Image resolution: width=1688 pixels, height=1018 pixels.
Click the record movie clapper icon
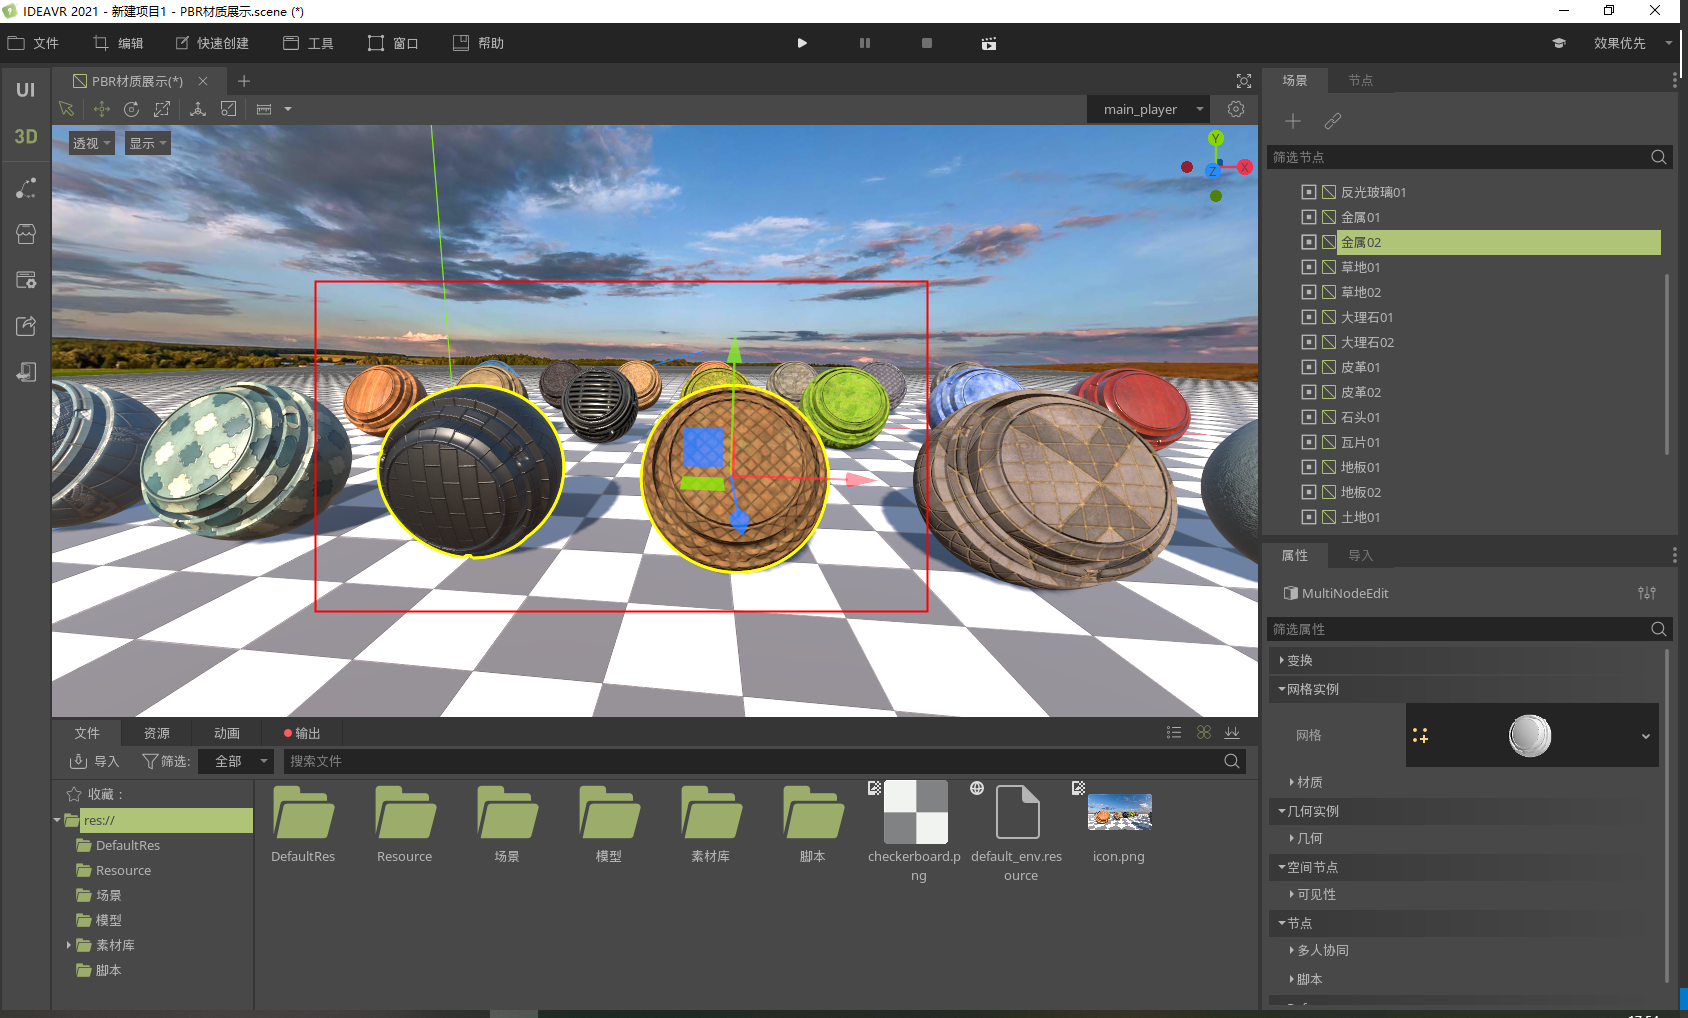pos(989,43)
